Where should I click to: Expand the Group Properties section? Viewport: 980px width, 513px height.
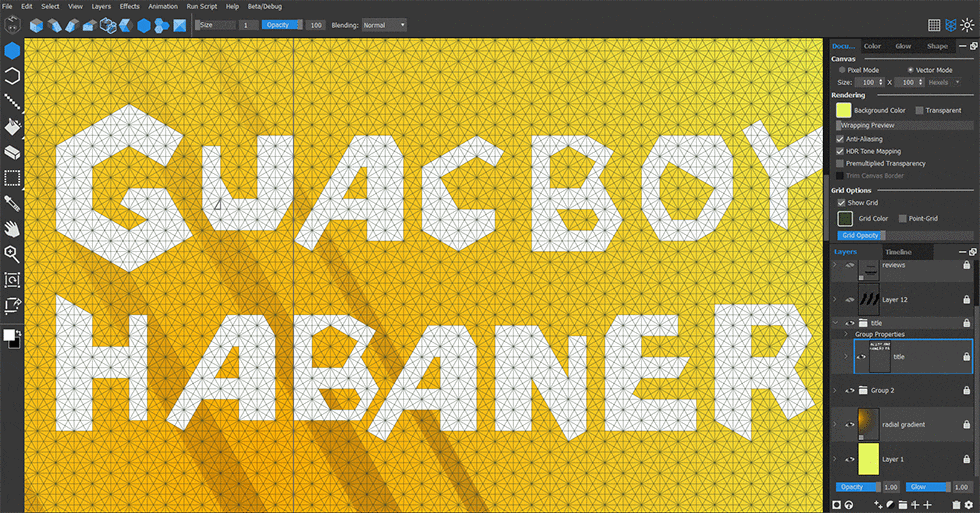[x=846, y=334]
